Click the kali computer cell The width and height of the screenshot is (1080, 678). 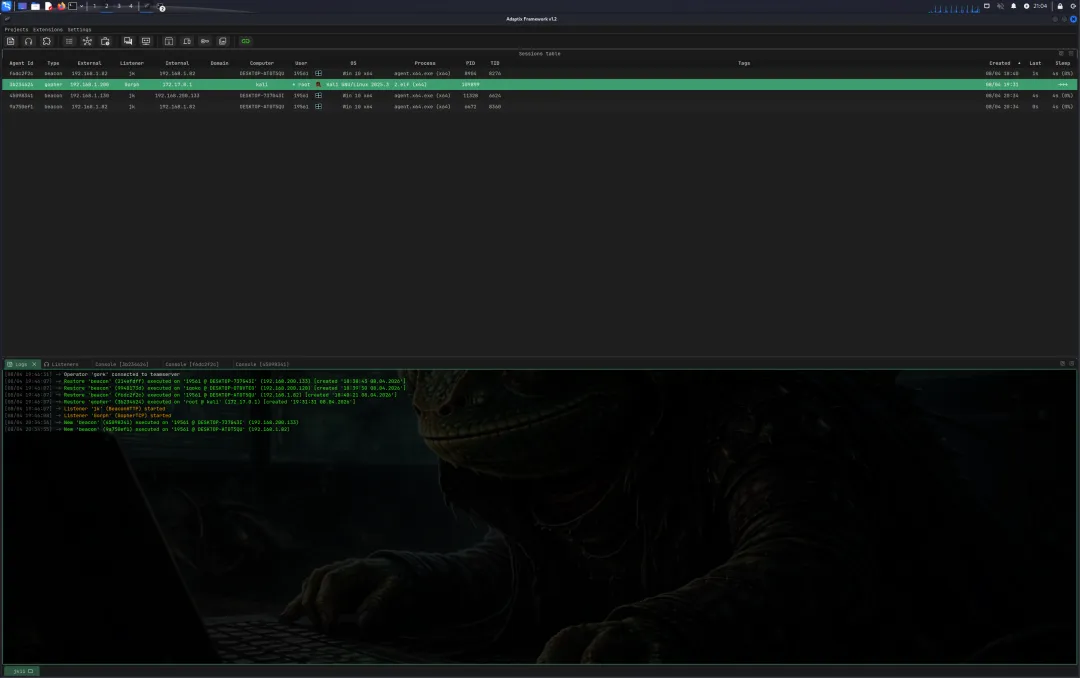(262, 84)
